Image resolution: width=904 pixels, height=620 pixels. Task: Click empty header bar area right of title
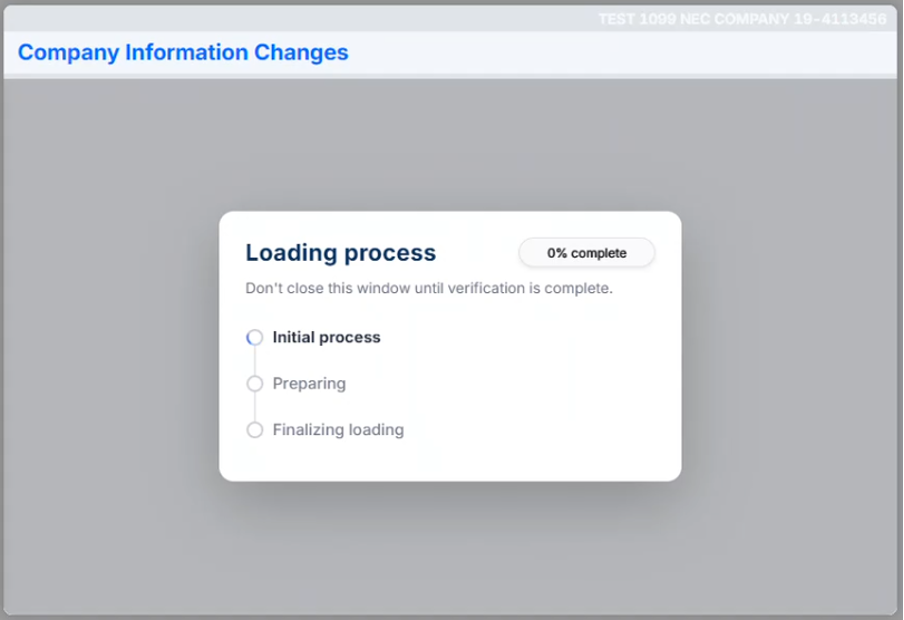[x=620, y=53]
